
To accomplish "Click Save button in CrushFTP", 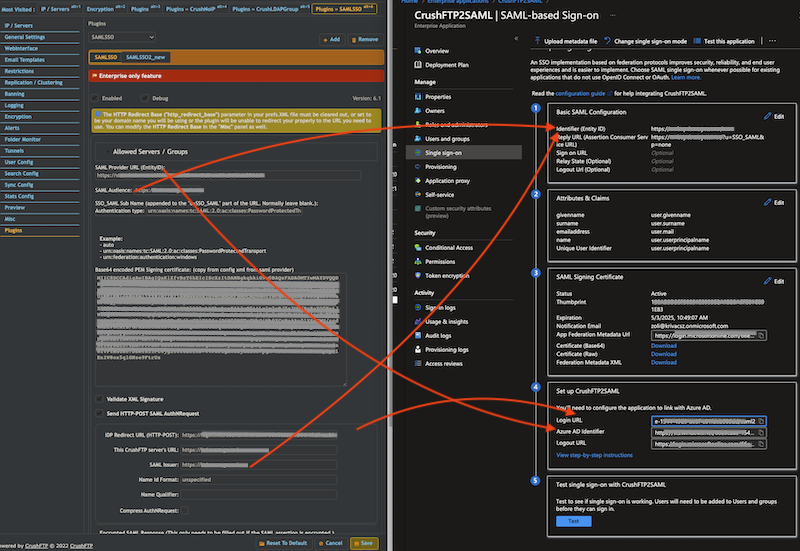I will click(364, 543).
